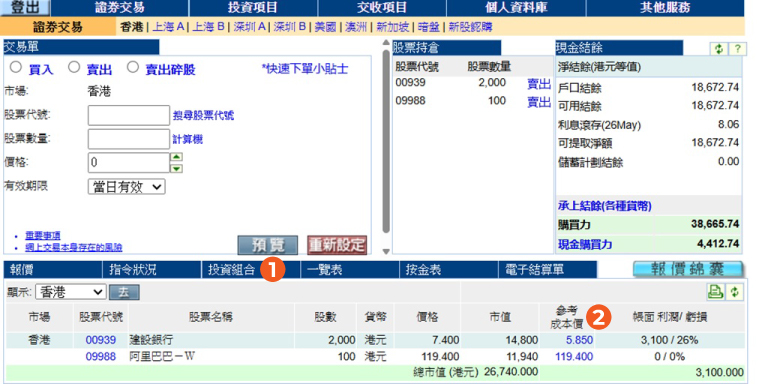Switch to 新加坡 market

[x=393, y=27]
